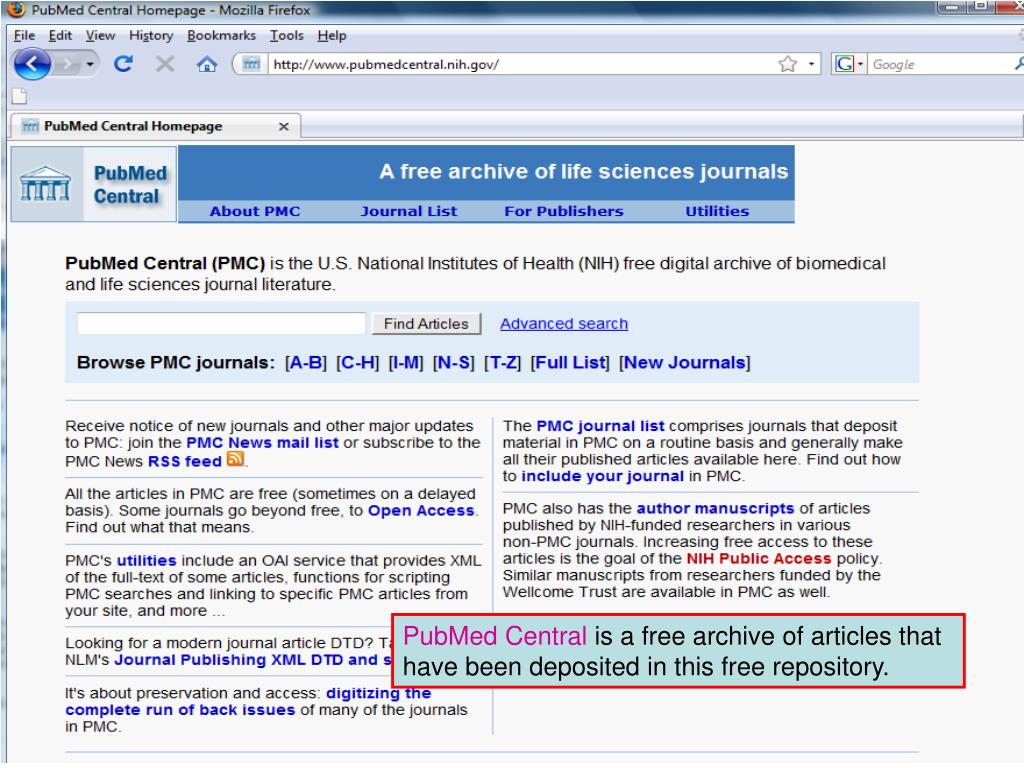Follow the Advanced search link

tap(563, 324)
